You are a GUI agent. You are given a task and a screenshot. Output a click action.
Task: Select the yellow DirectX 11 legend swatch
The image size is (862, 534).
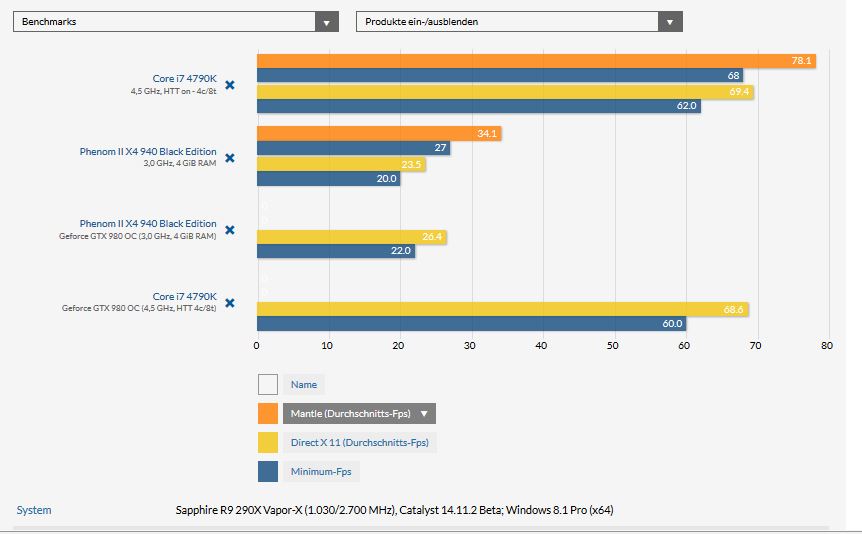click(268, 443)
